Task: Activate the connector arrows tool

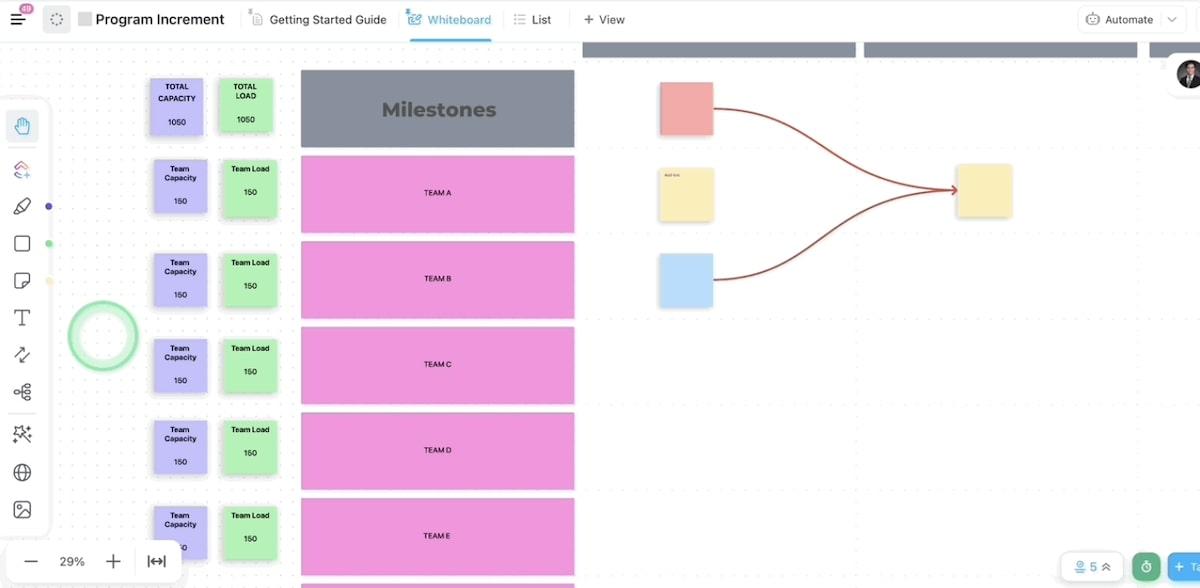Action: point(22,355)
